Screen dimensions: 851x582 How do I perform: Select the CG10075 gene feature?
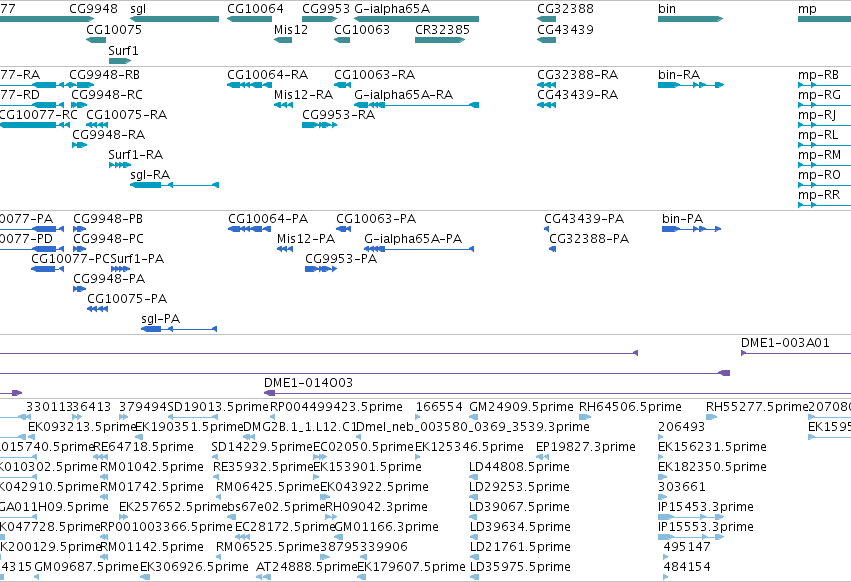coord(96,40)
